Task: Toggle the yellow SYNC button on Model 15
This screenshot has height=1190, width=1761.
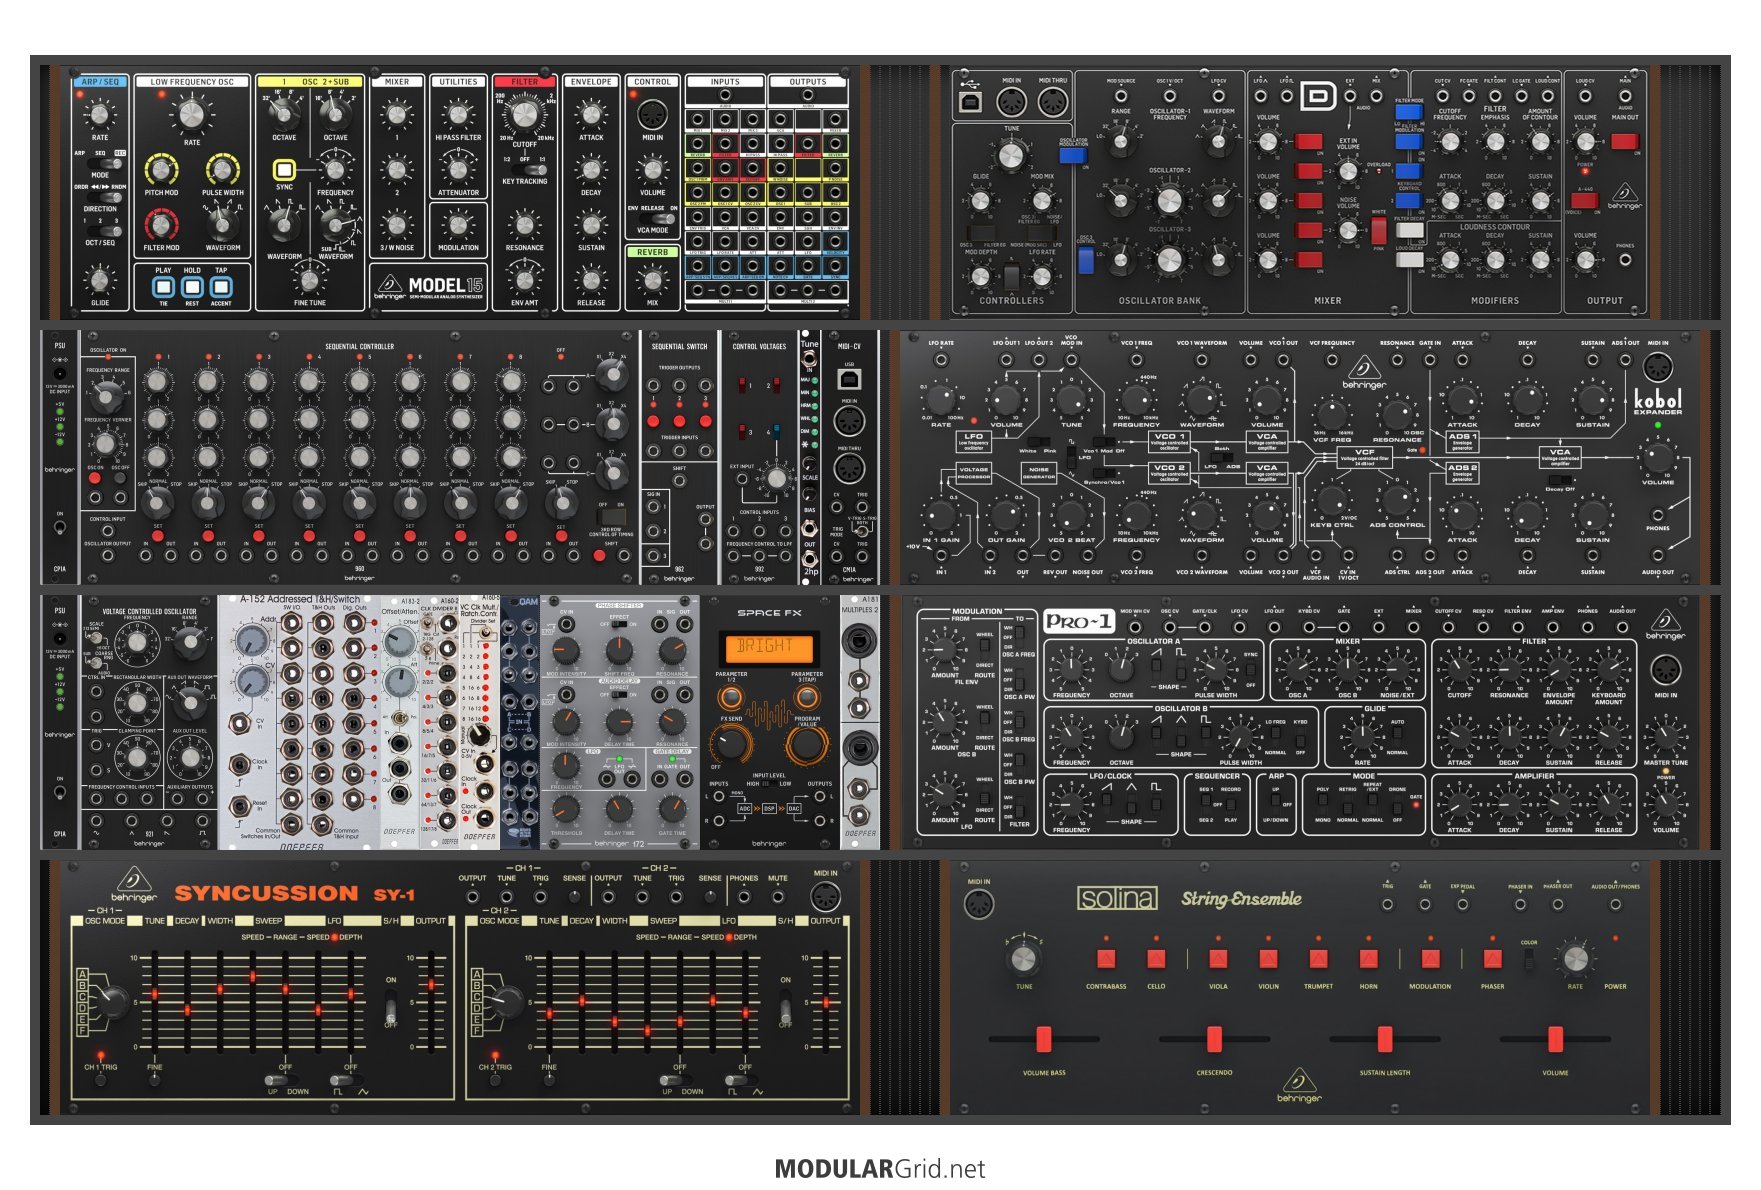Action: point(285,170)
